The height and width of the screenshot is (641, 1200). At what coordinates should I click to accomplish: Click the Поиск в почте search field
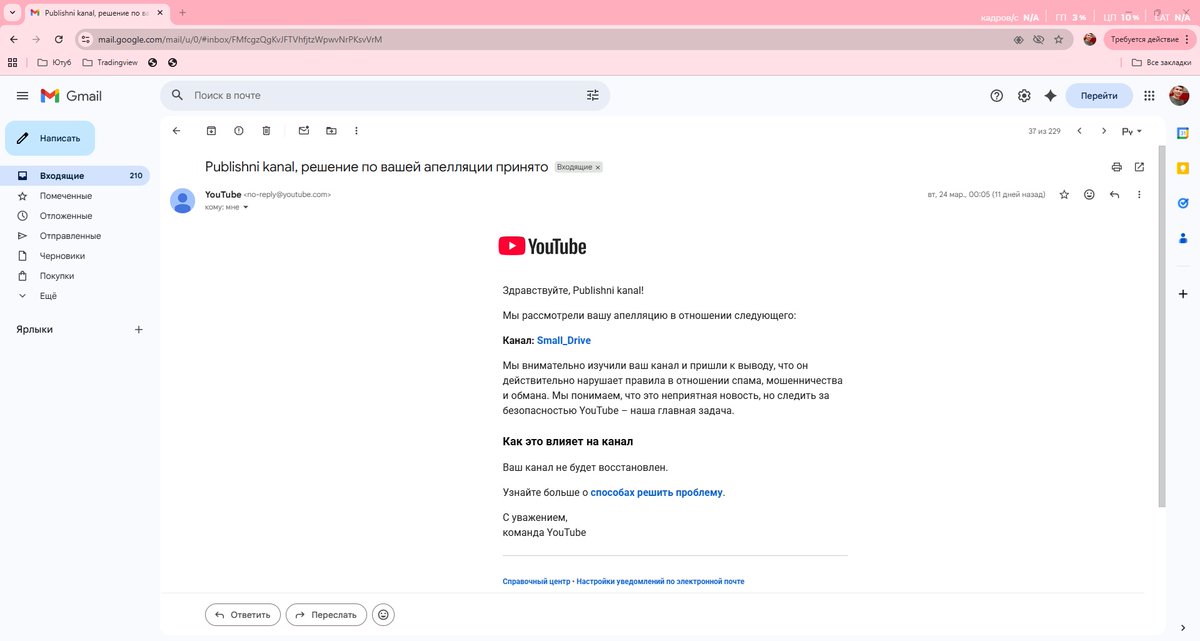coord(385,95)
